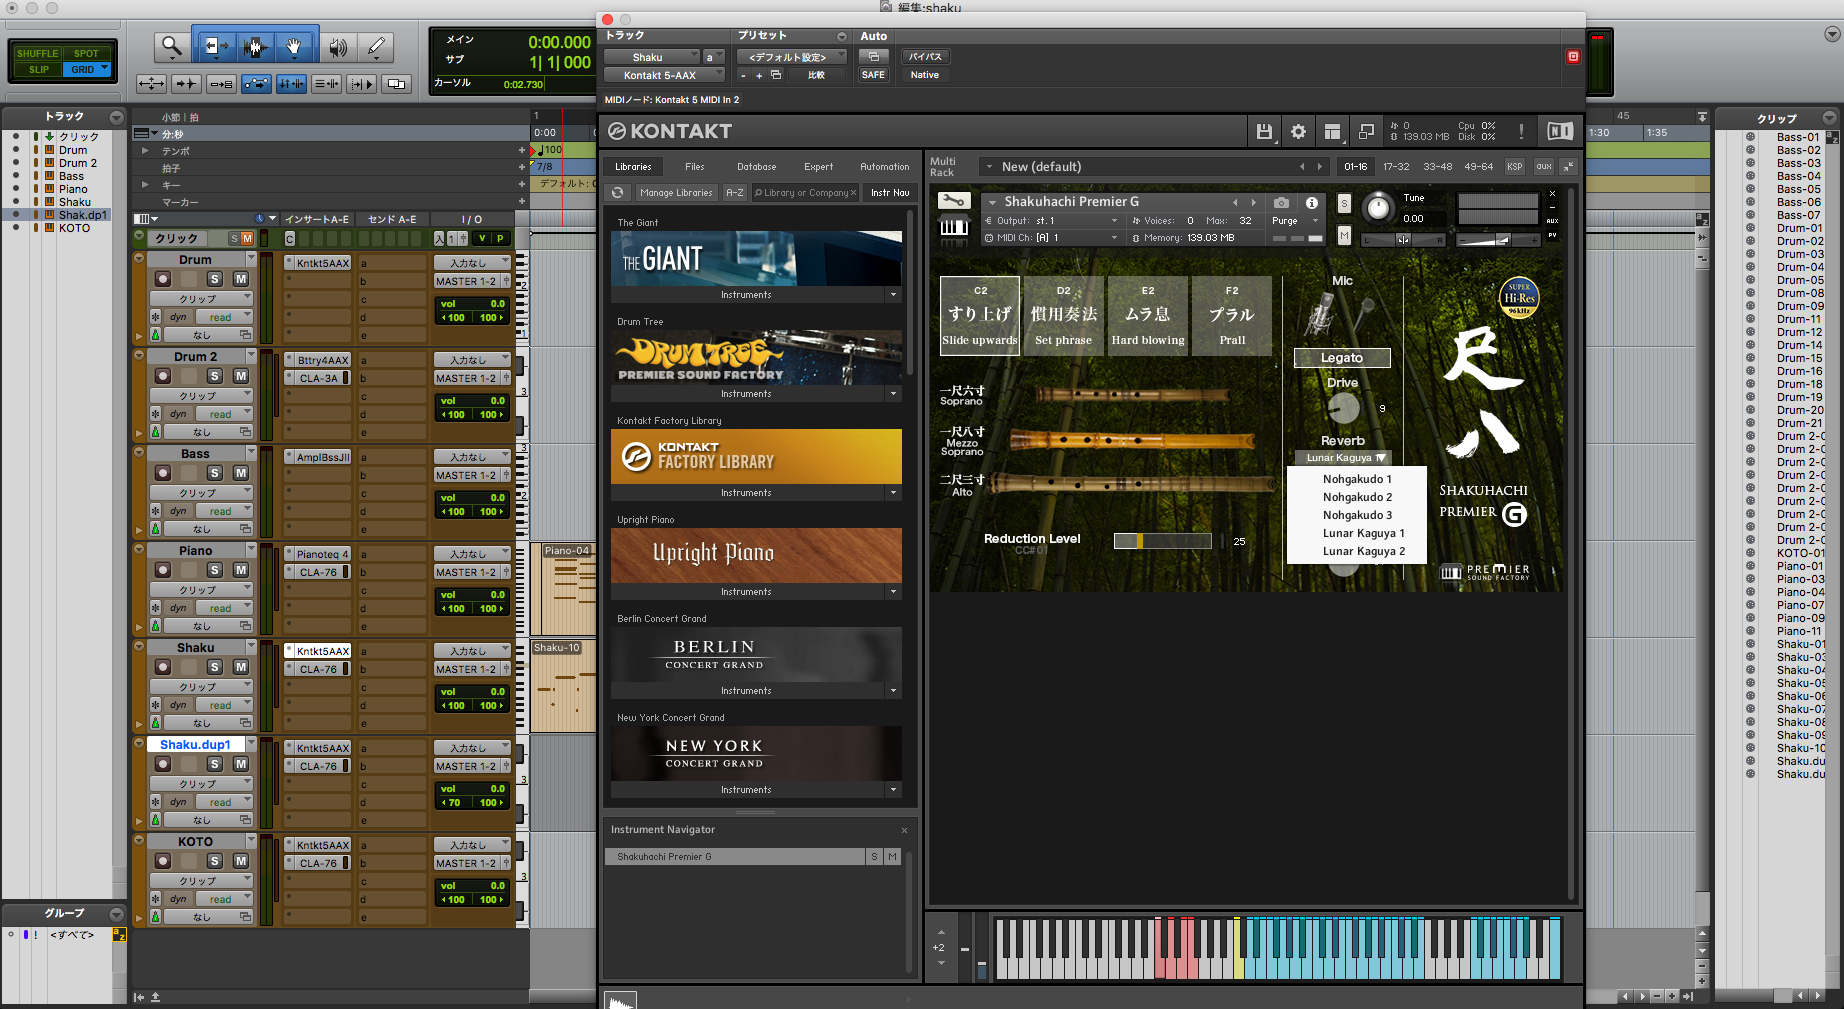The image size is (1844, 1009).
Task: Select the Scrubber speaker tool
Action: [x=338, y=46]
